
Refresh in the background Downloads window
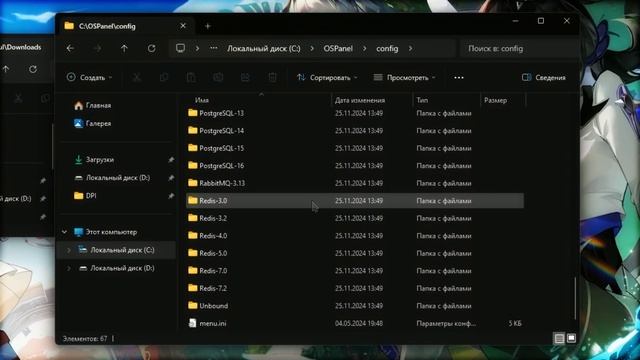[x=33, y=69]
